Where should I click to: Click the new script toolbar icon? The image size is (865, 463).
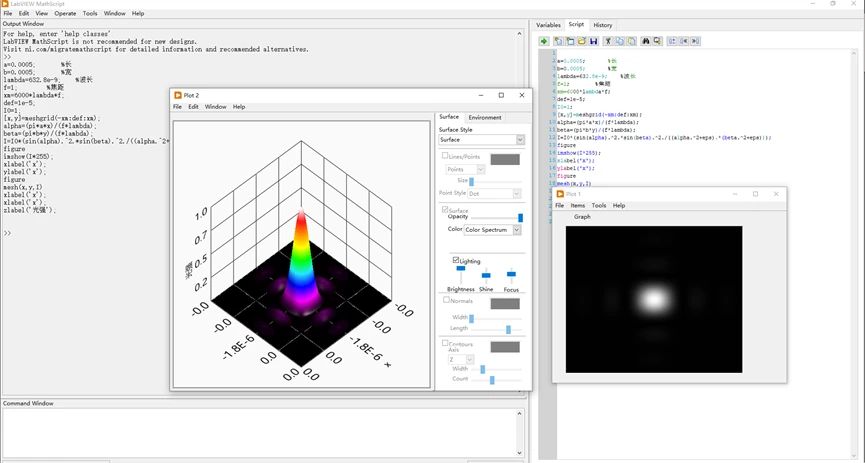coord(558,41)
